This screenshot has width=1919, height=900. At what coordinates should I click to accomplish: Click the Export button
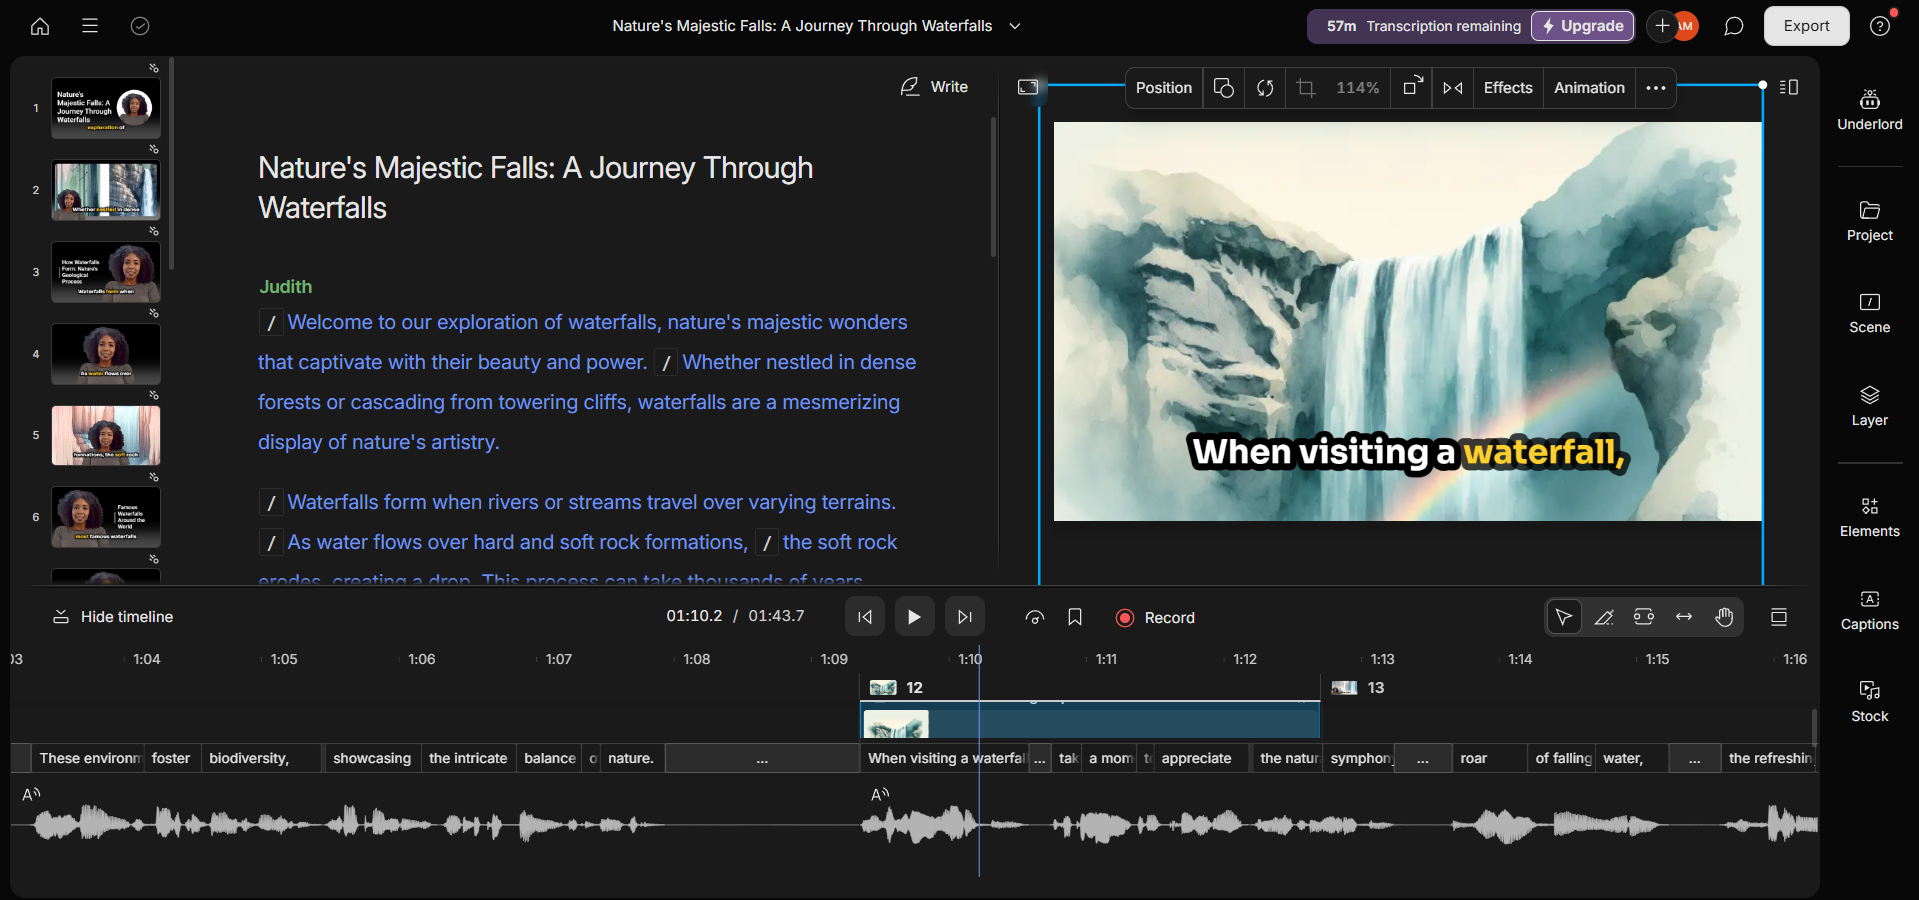(1806, 25)
